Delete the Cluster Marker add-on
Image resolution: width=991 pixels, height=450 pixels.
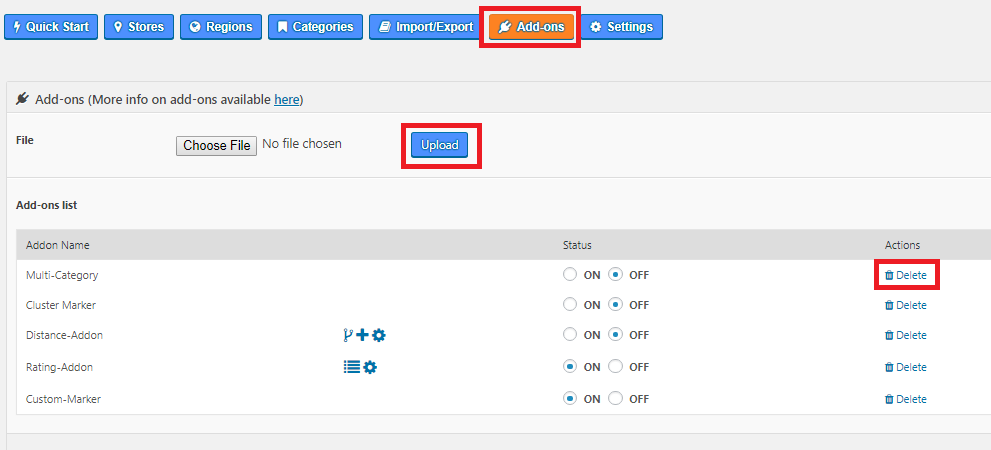(x=906, y=305)
